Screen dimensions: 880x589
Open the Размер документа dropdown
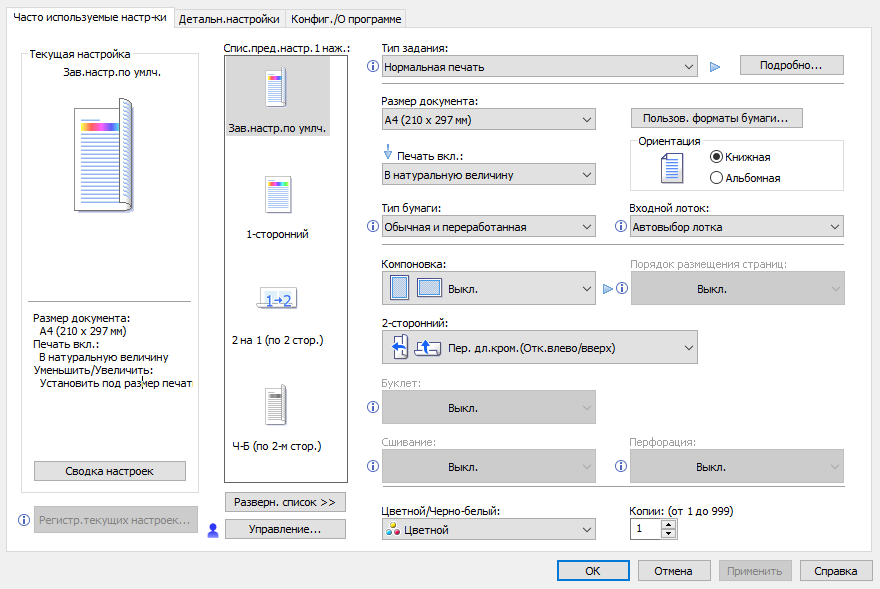(489, 121)
